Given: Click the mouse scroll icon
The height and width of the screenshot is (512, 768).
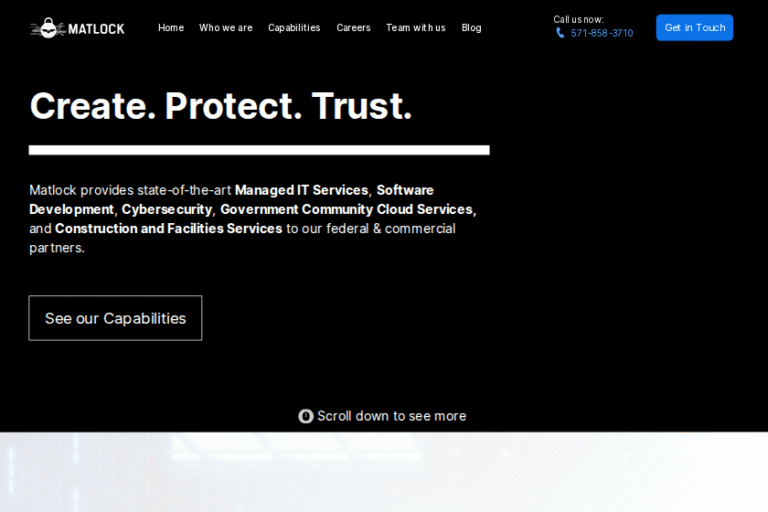Looking at the screenshot, I should point(306,416).
